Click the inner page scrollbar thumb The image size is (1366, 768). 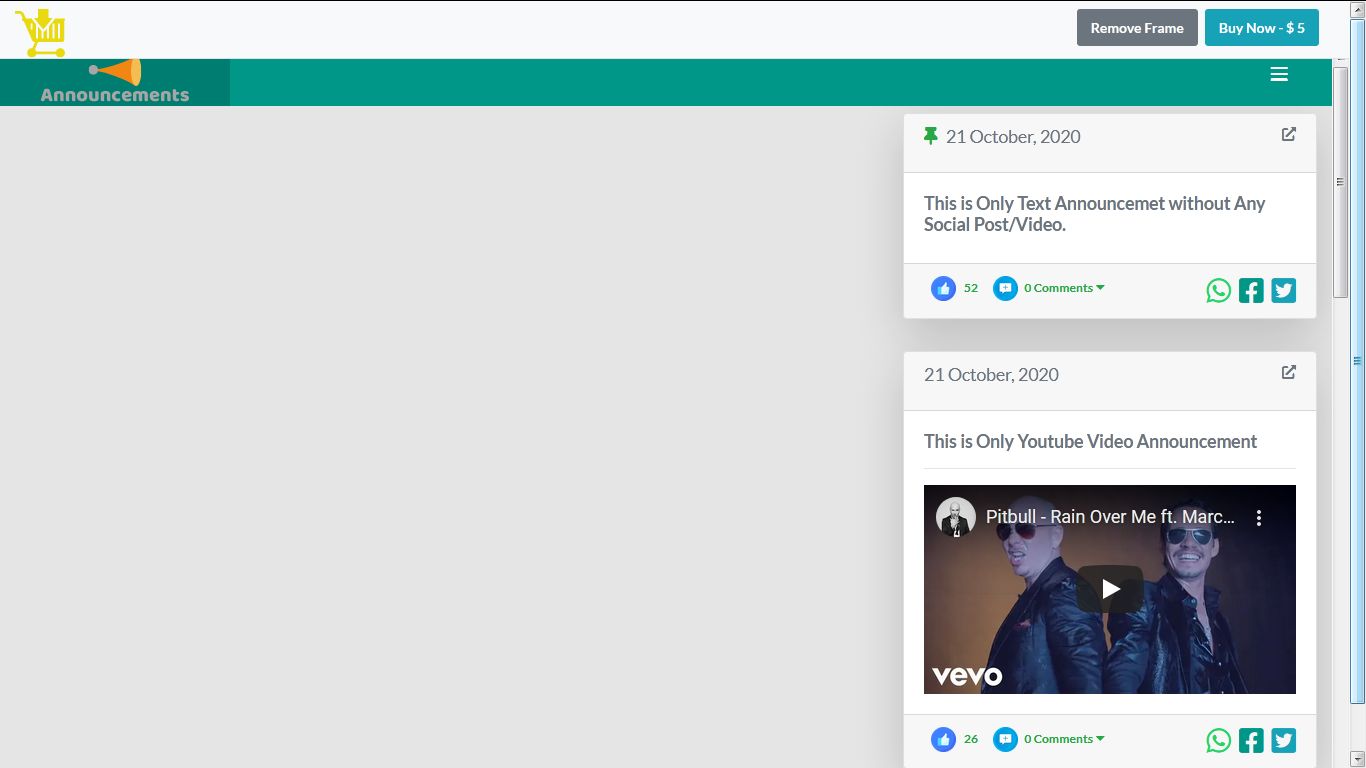click(x=1341, y=182)
